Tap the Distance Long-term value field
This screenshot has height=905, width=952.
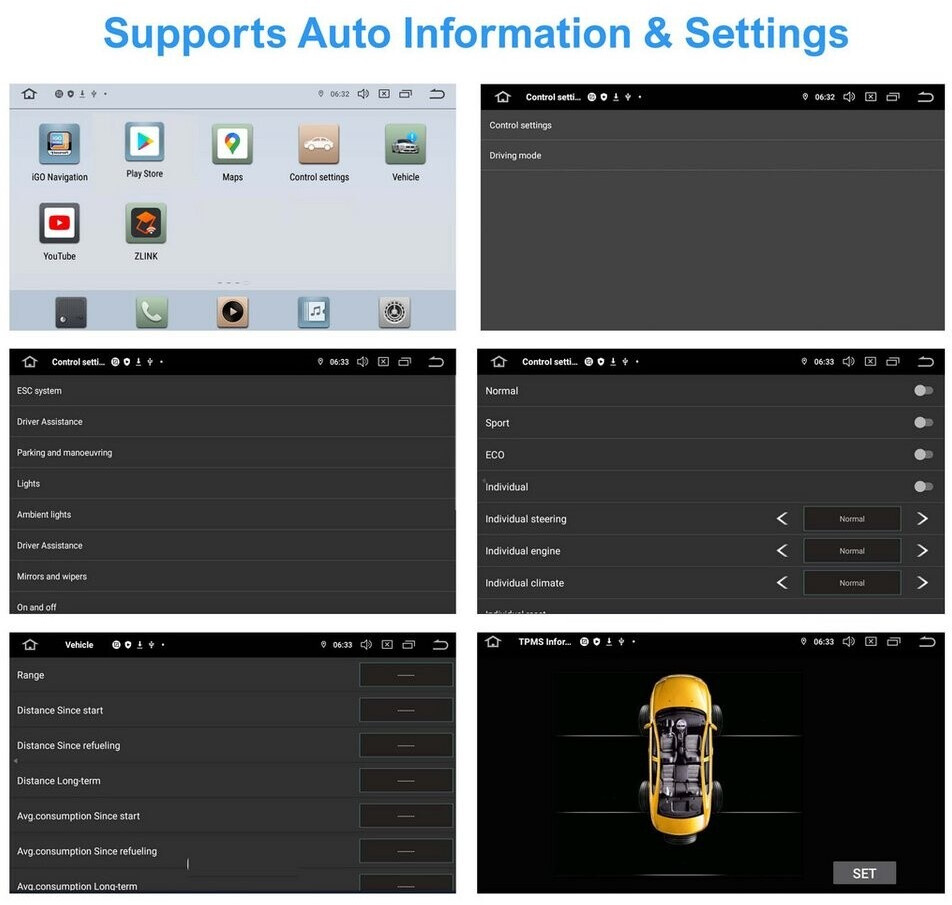pyautogui.click(x=406, y=781)
